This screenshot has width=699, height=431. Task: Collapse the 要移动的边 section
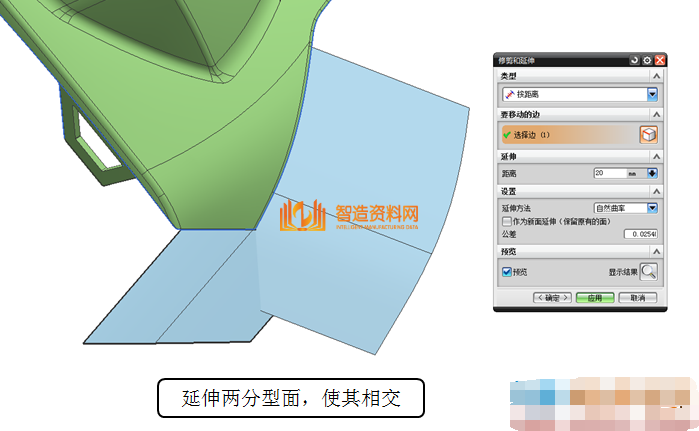[656, 115]
